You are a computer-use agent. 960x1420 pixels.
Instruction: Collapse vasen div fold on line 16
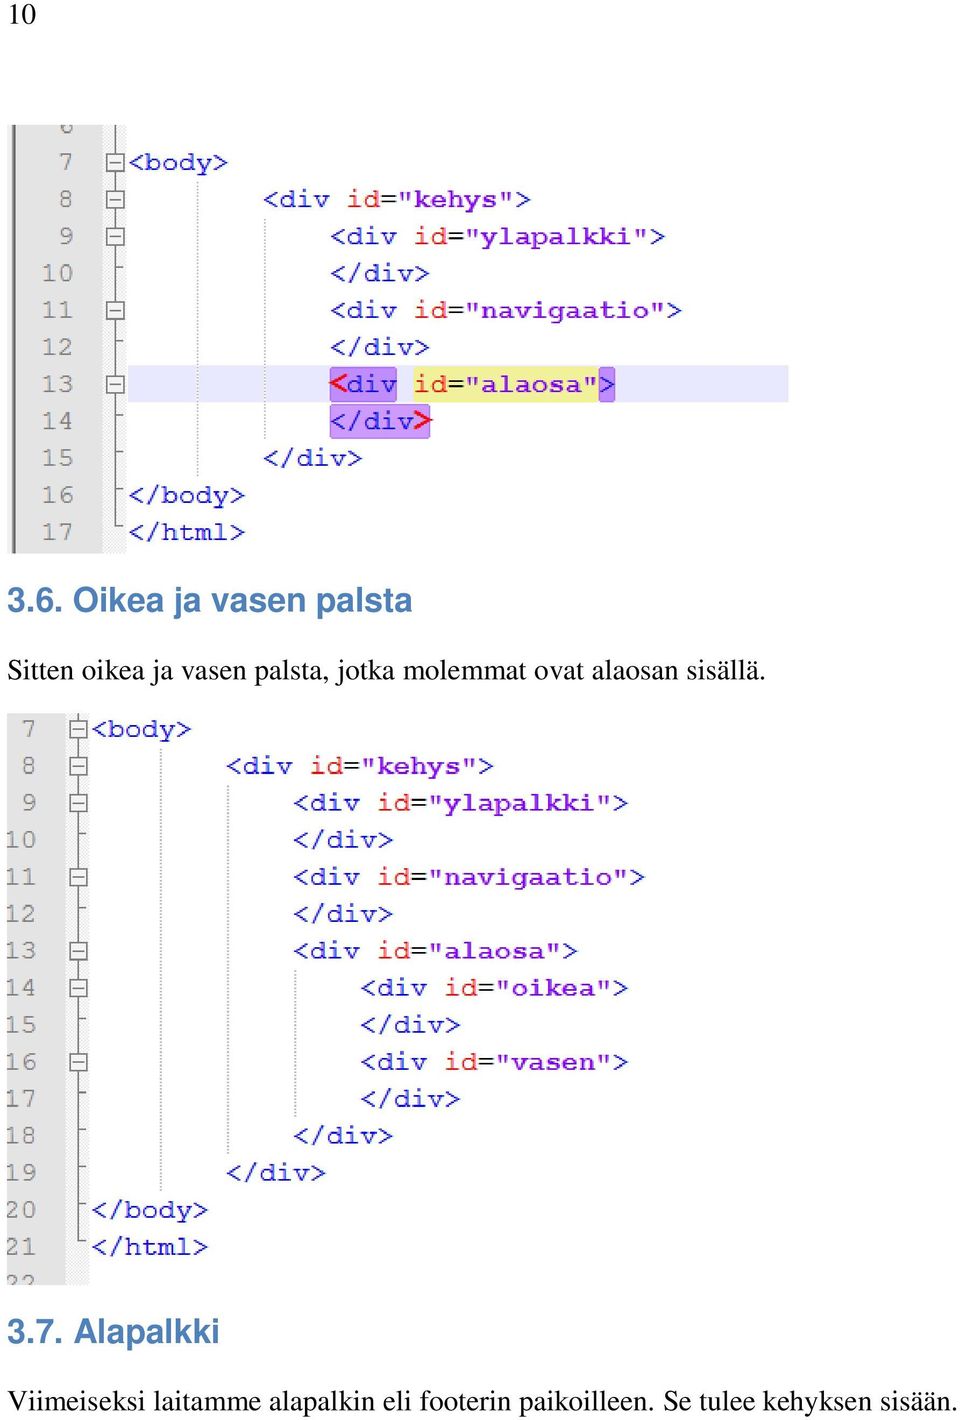point(79,1062)
